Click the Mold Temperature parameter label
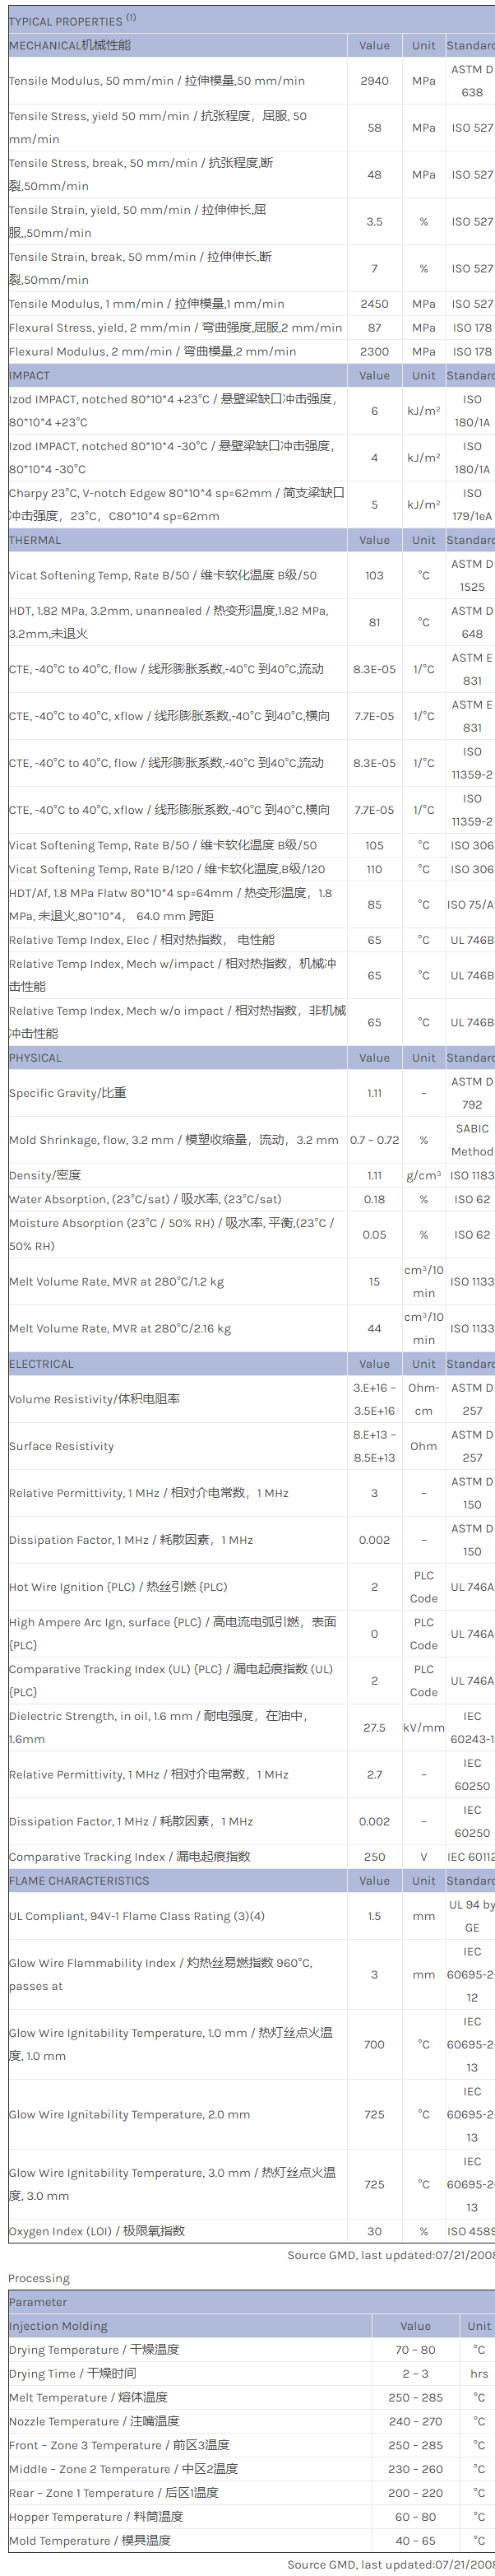This screenshot has height=2576, width=495. tap(90, 2539)
